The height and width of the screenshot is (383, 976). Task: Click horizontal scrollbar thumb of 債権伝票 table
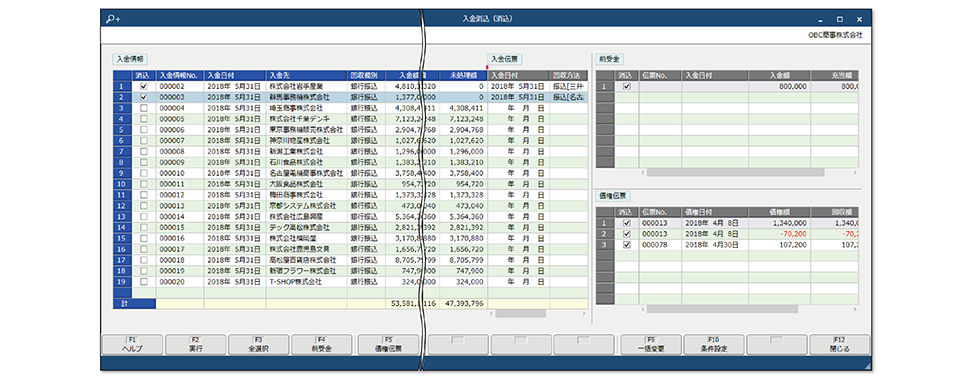(x=722, y=309)
